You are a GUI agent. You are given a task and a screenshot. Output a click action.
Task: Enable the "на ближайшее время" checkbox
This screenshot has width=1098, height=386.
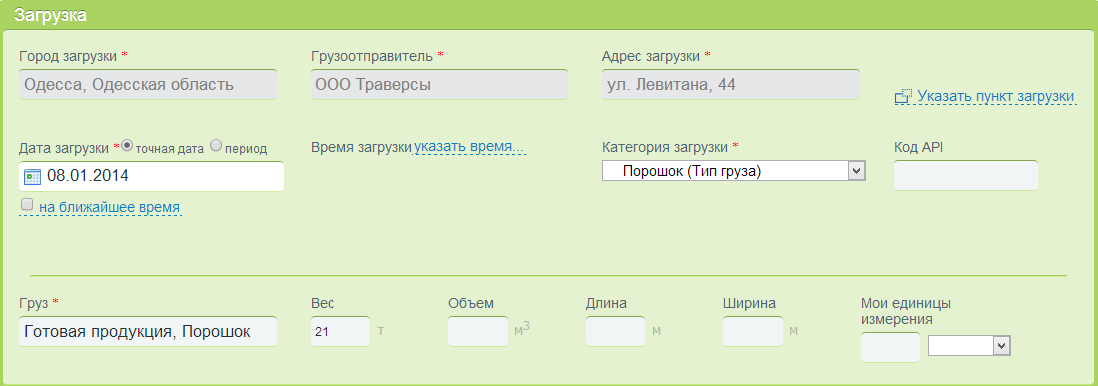27,205
